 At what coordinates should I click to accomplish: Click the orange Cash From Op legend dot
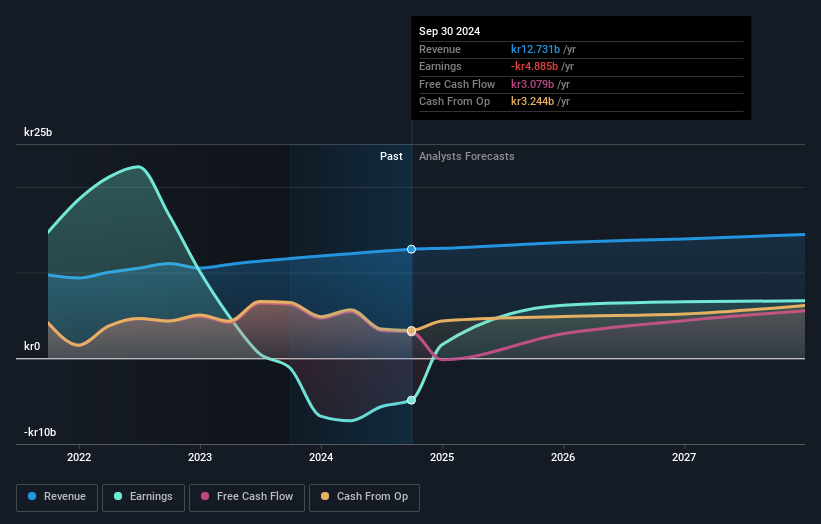(325, 496)
